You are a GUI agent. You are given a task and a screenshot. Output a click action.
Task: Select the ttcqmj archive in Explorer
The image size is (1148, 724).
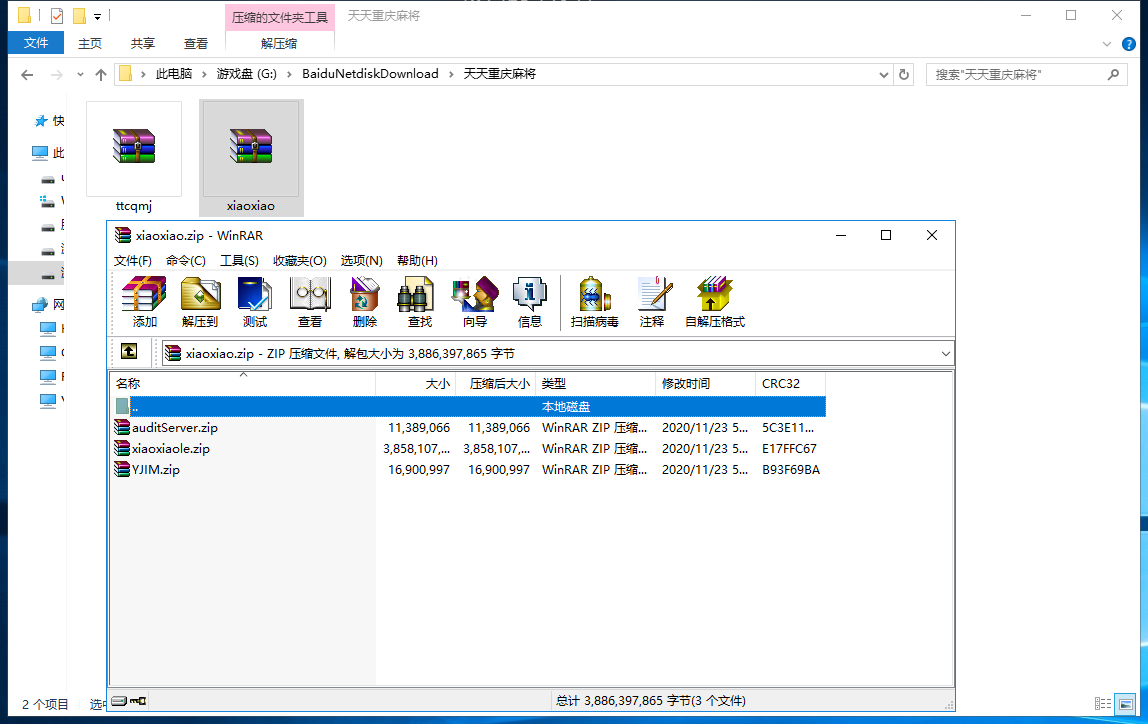(134, 157)
